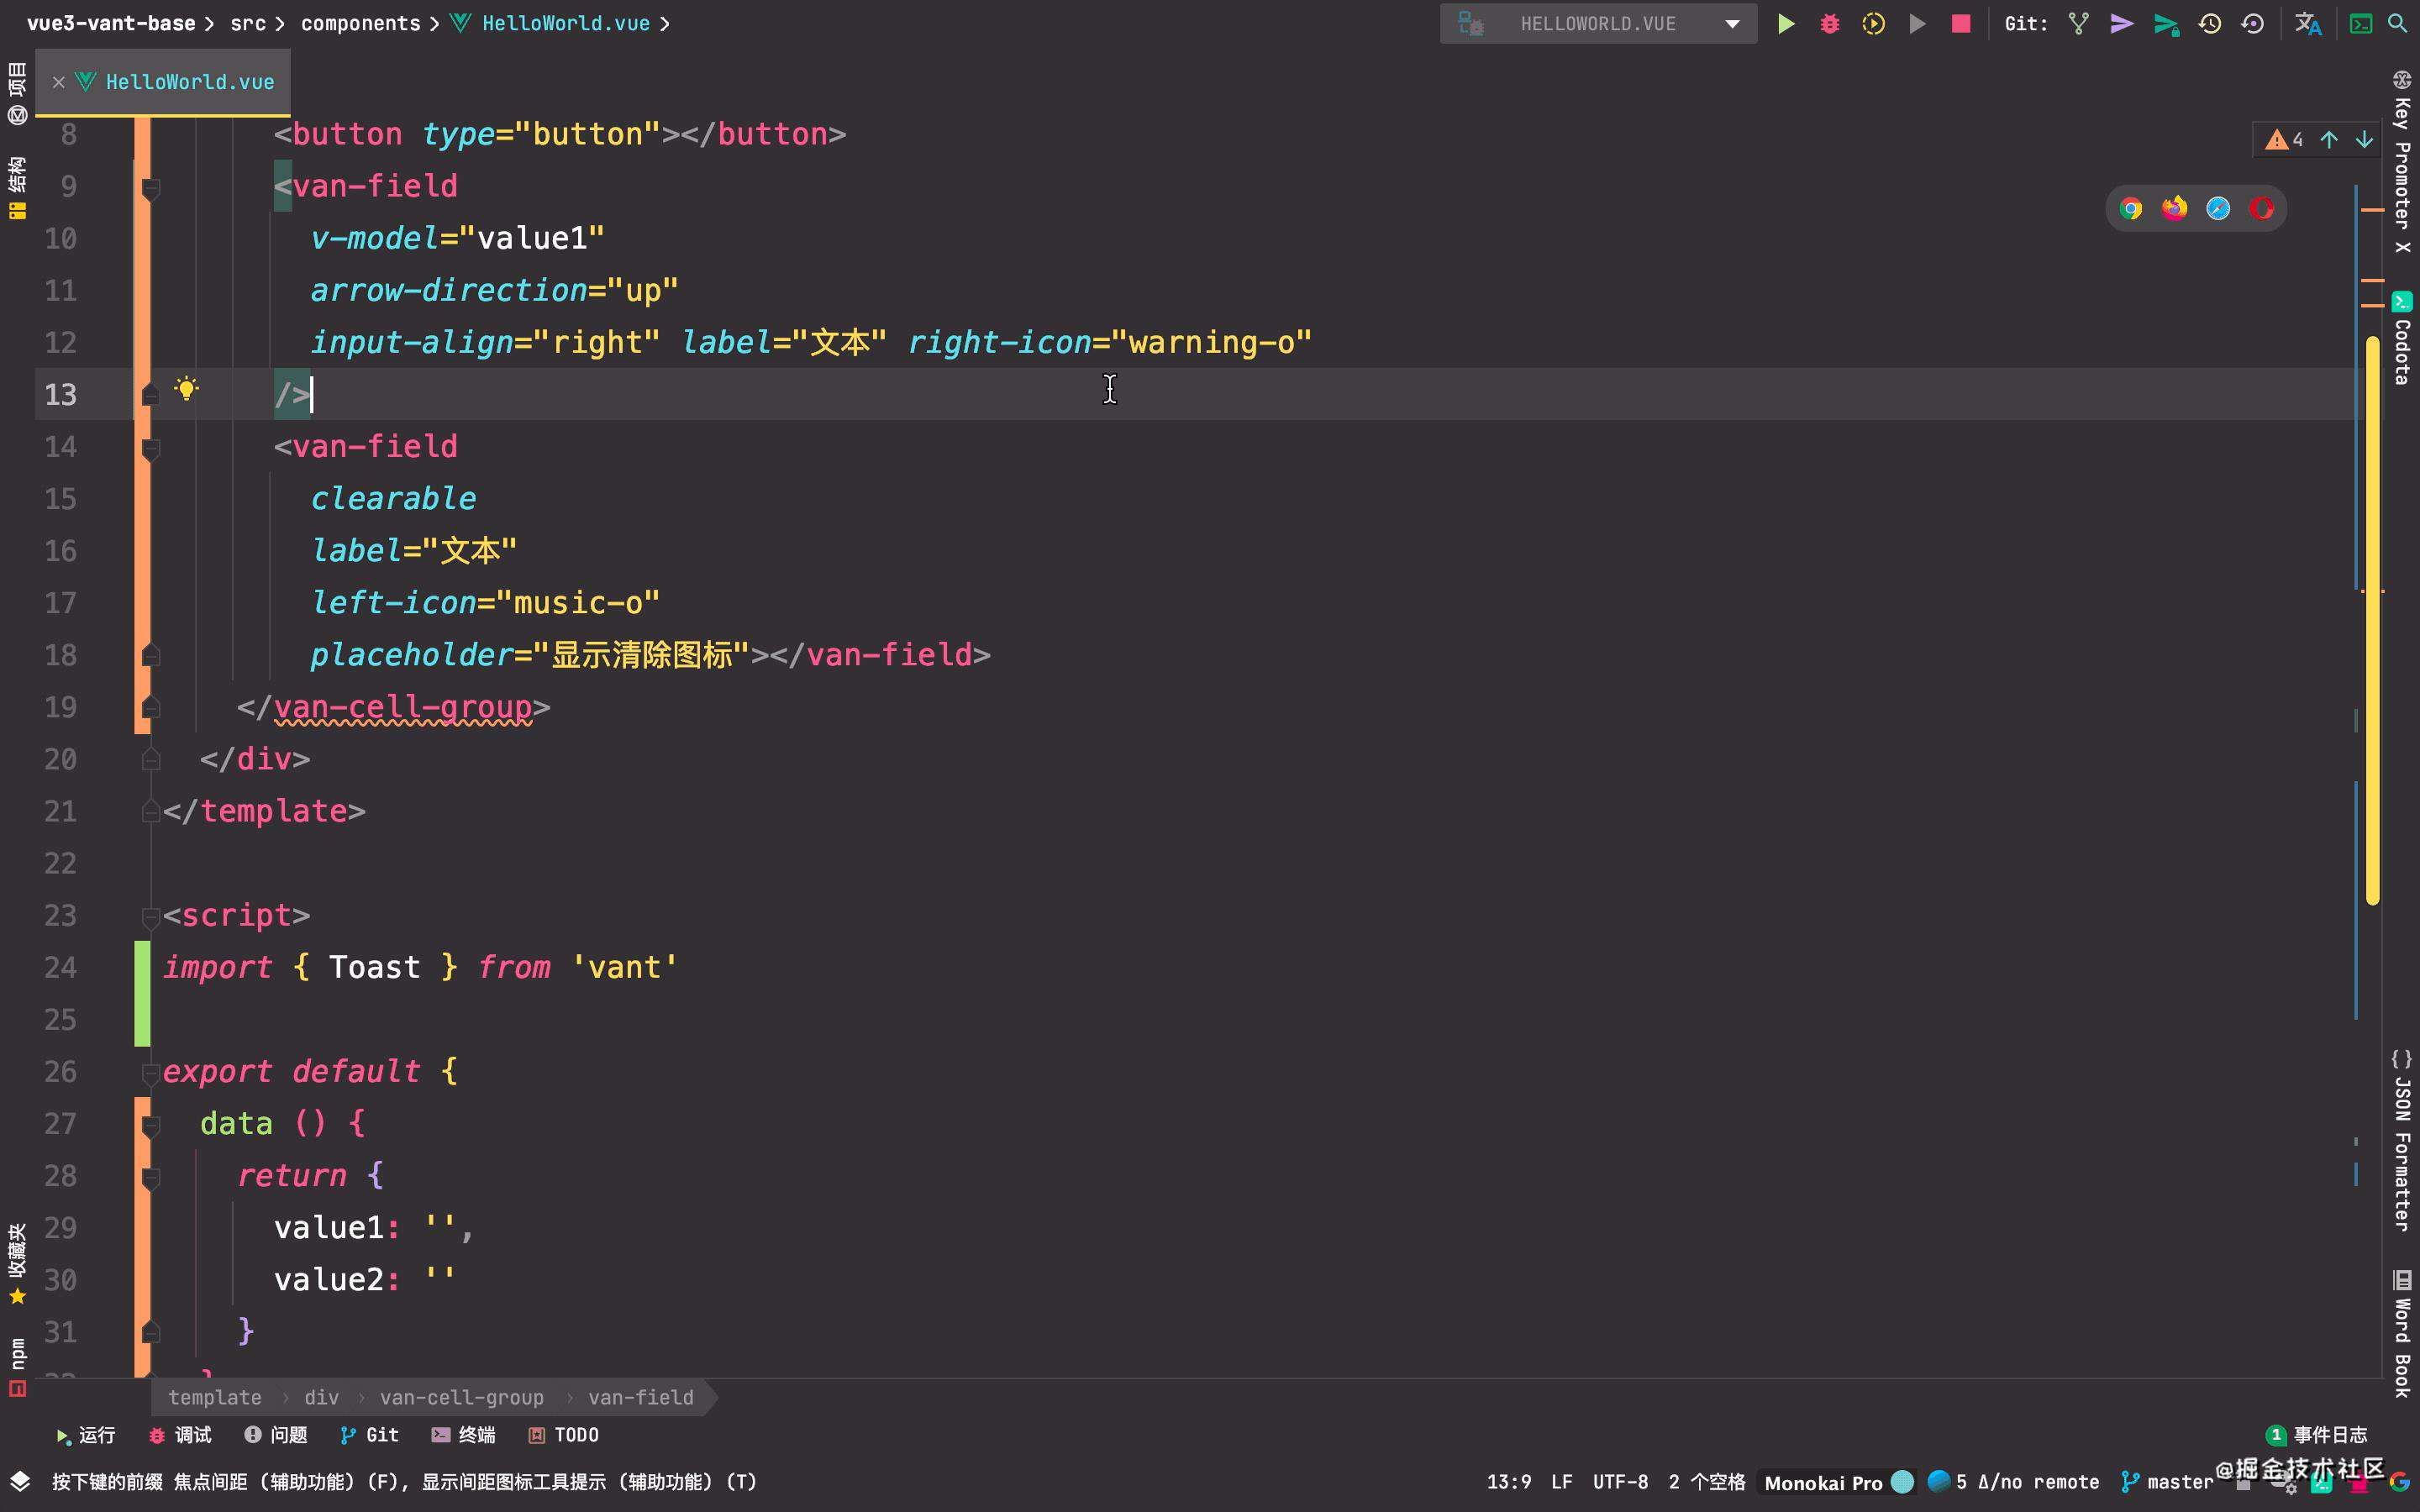
Task: Close the HelloWorld.vue editor tab
Action: tap(59, 82)
